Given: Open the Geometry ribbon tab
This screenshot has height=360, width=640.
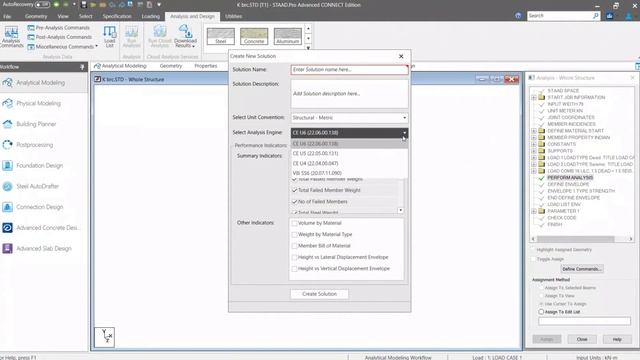Looking at the screenshot, I should coord(36,16).
